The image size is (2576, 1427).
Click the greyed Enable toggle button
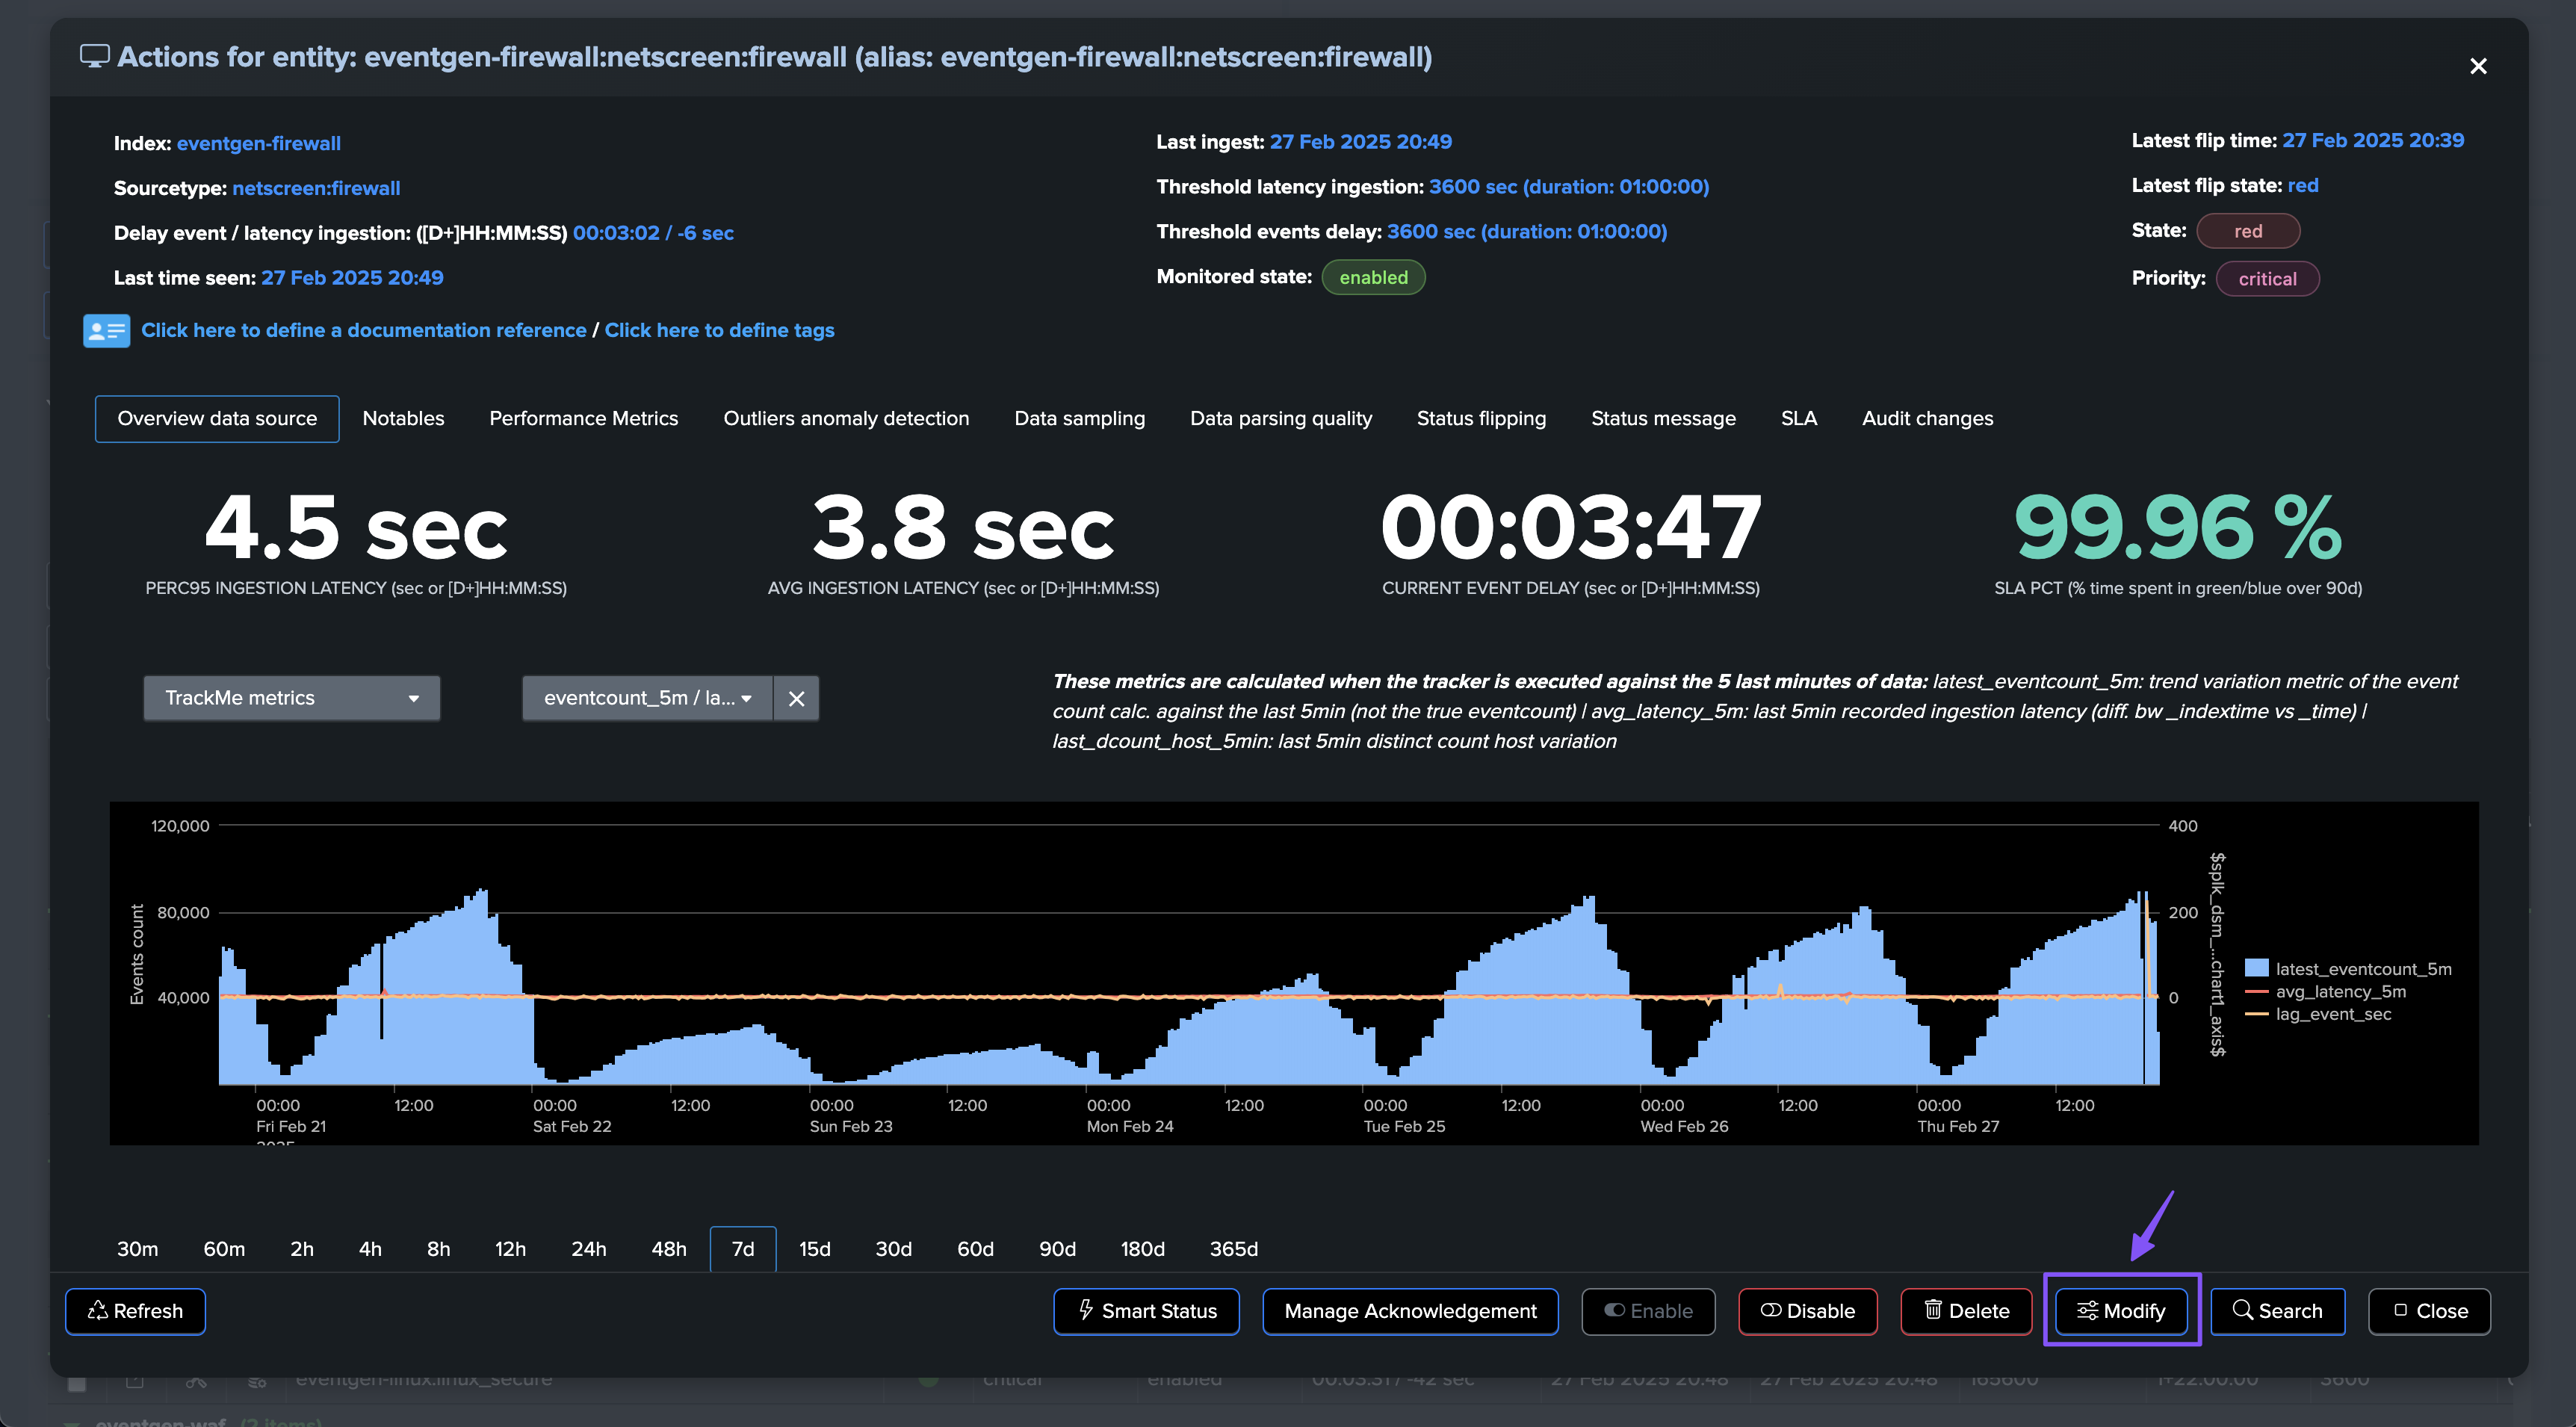(x=1648, y=1311)
